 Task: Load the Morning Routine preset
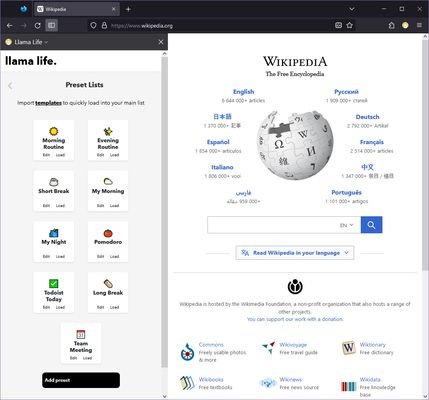click(x=60, y=155)
